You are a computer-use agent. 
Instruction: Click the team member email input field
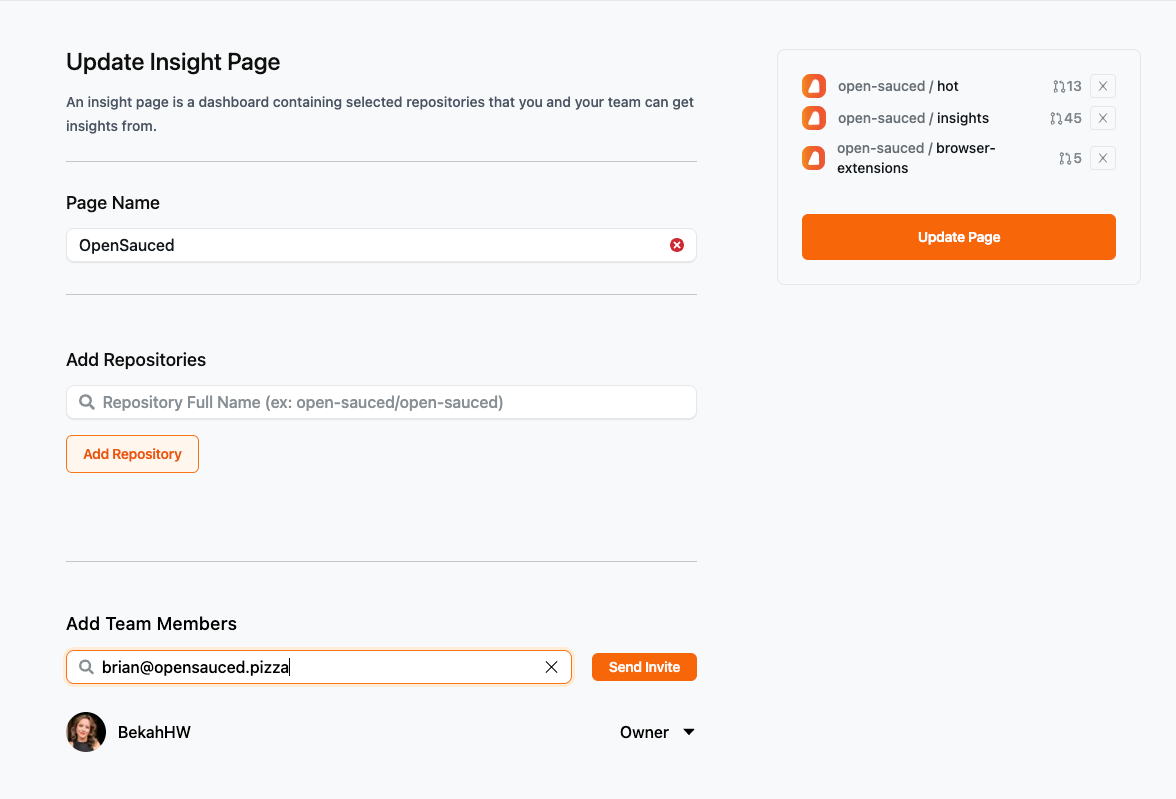319,667
